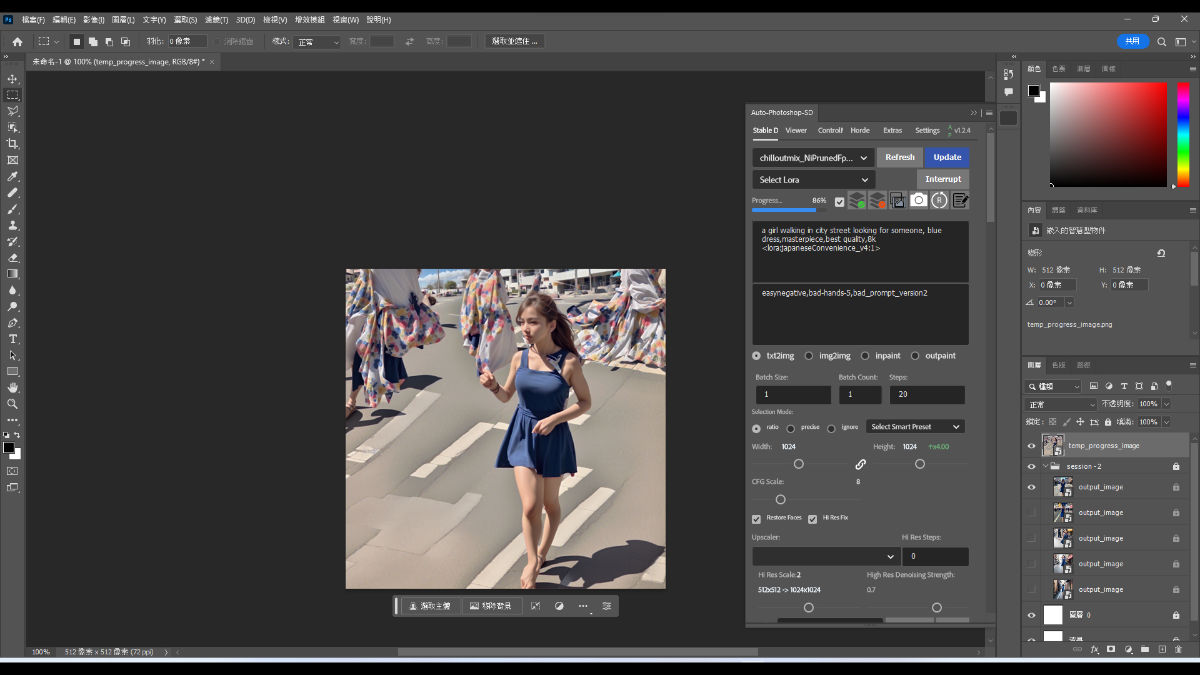Open the Select Lora dropdown
Screen dimensions: 1200x675
tap(813, 180)
